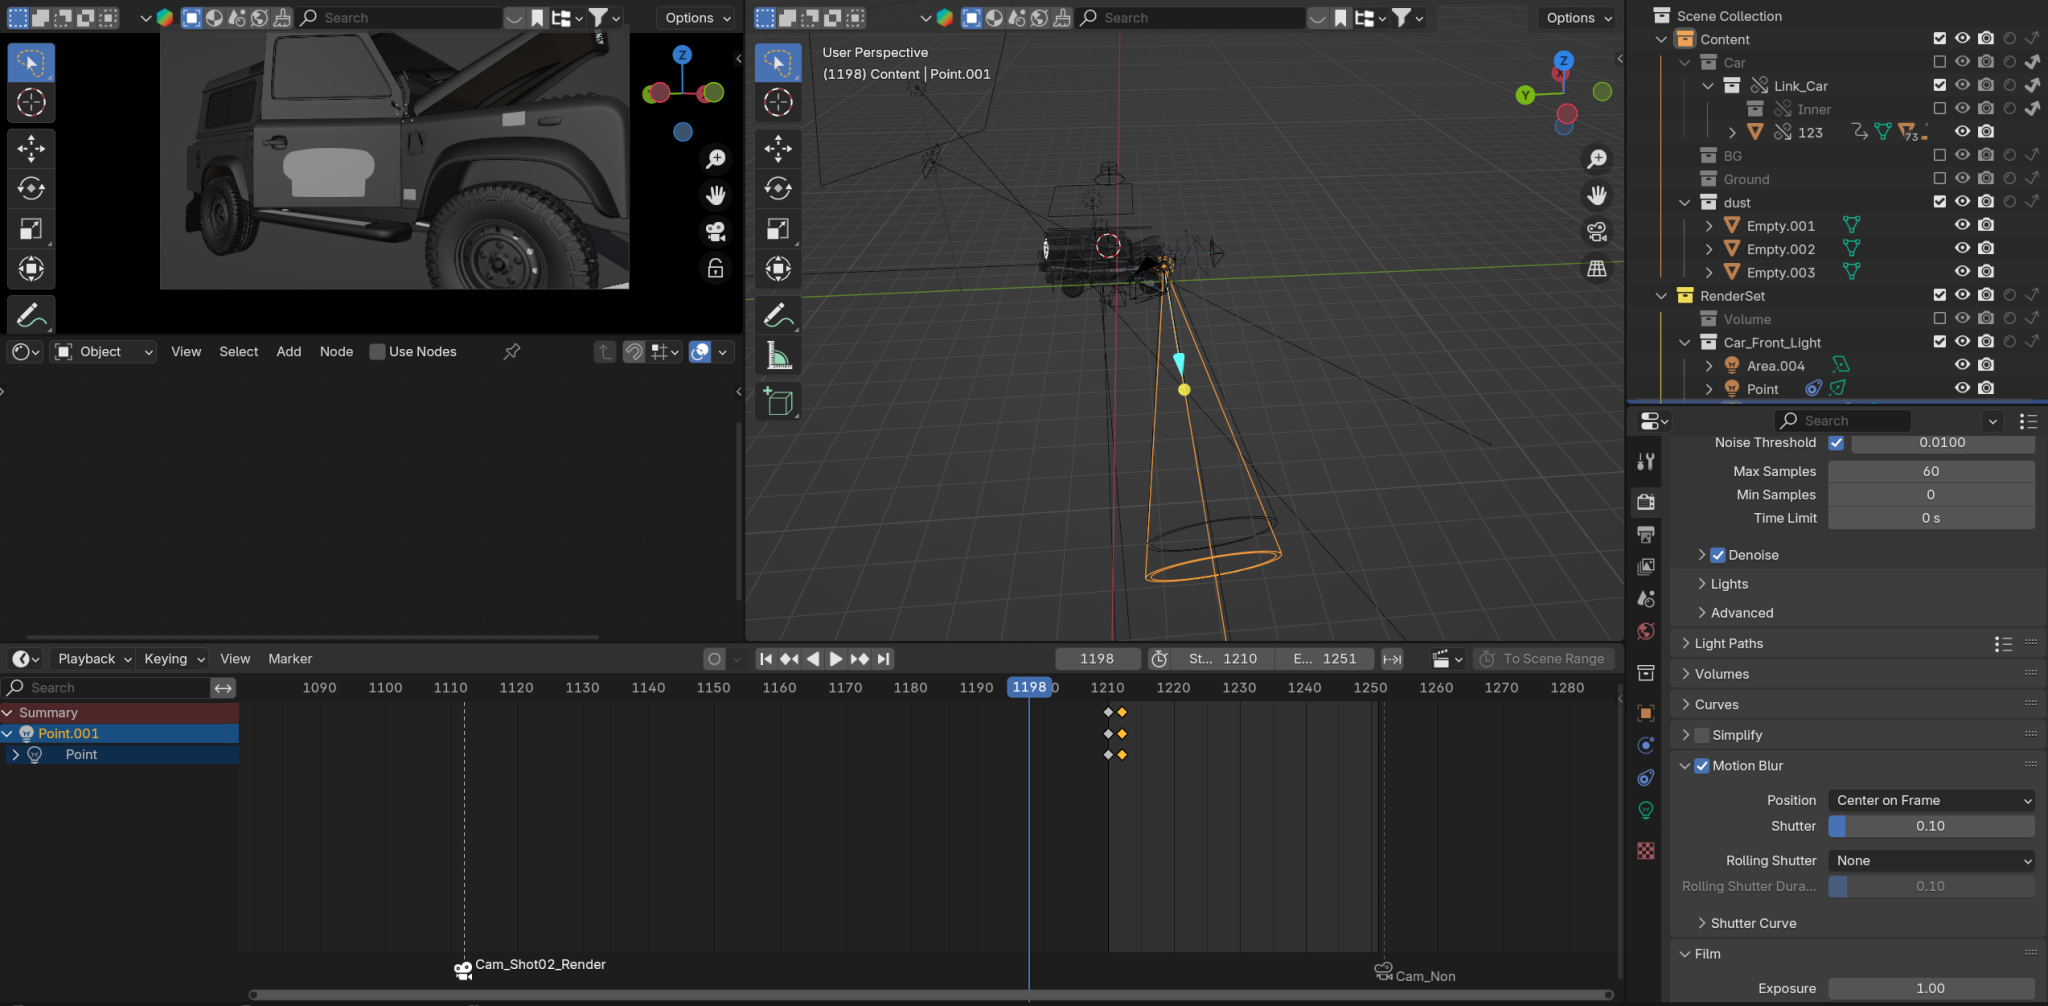Adjust the Shutter slider value

tap(1931, 826)
